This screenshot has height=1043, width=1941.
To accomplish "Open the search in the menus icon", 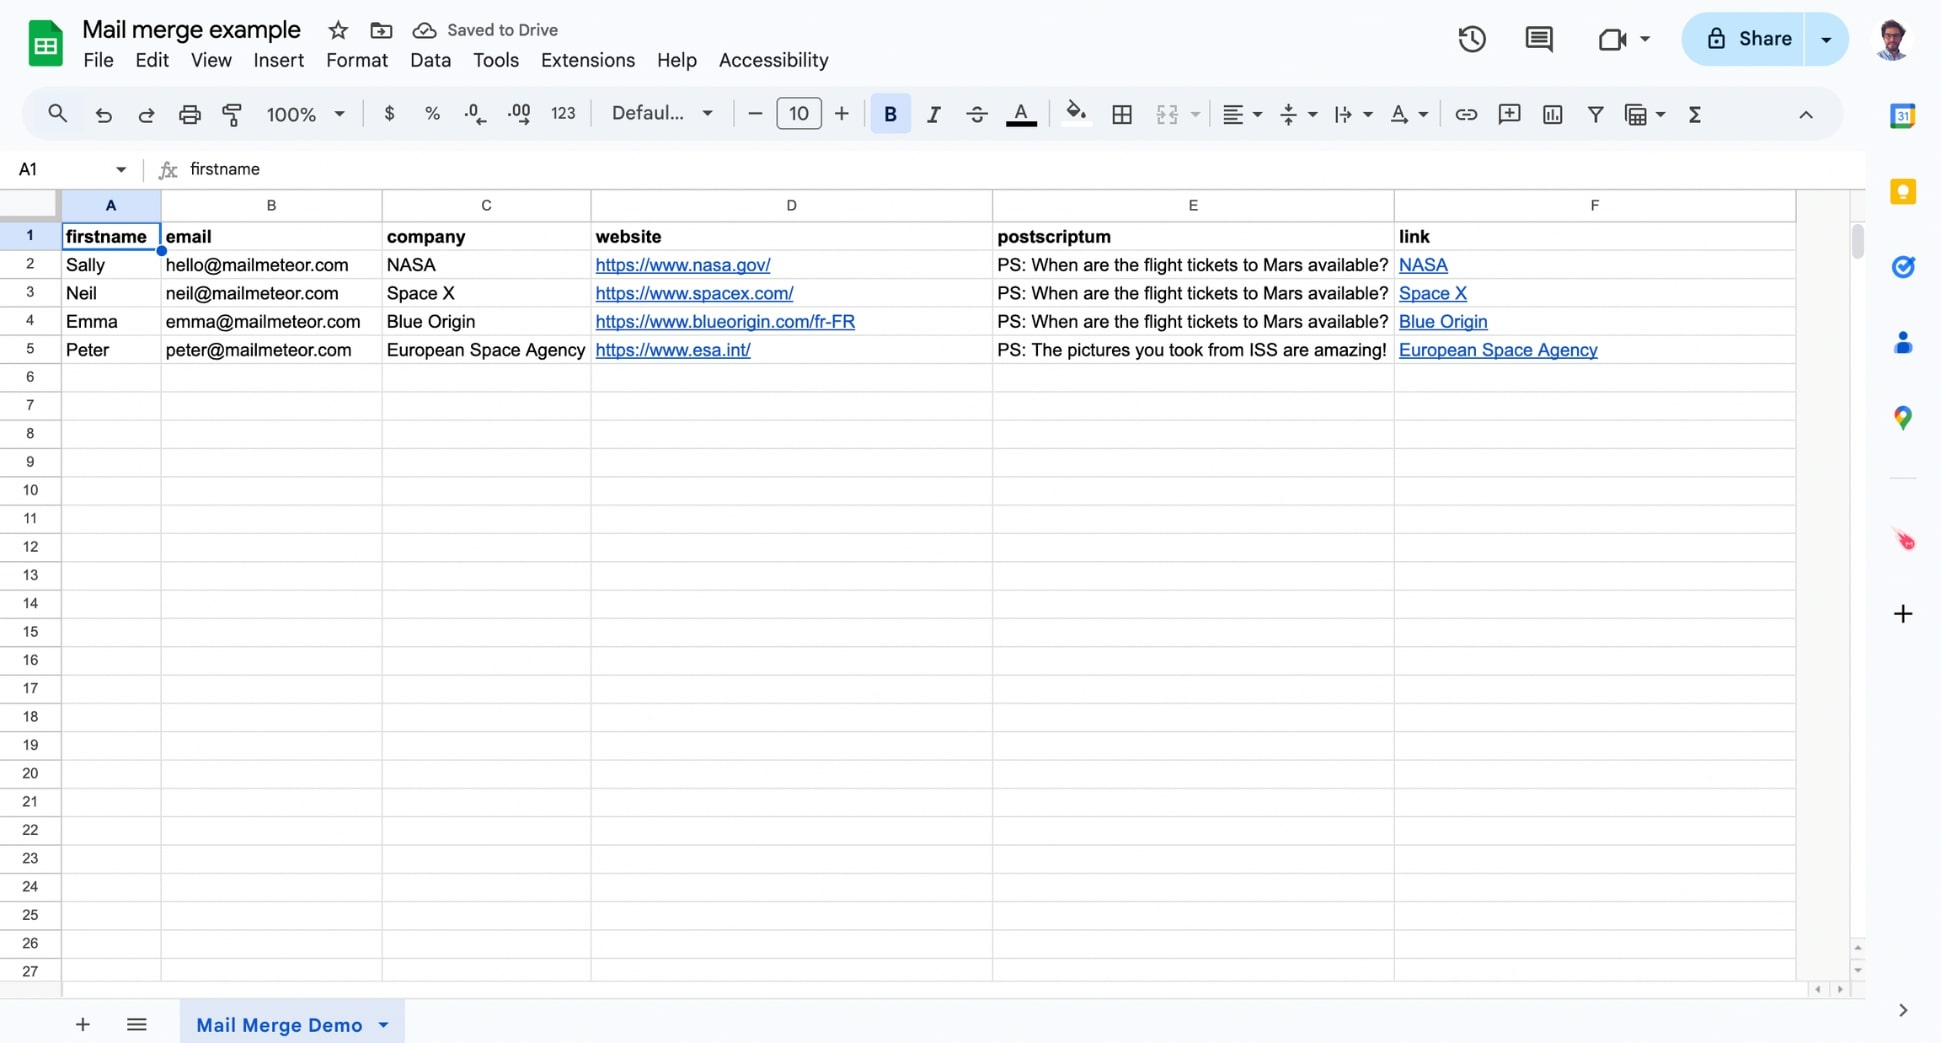I will point(57,114).
